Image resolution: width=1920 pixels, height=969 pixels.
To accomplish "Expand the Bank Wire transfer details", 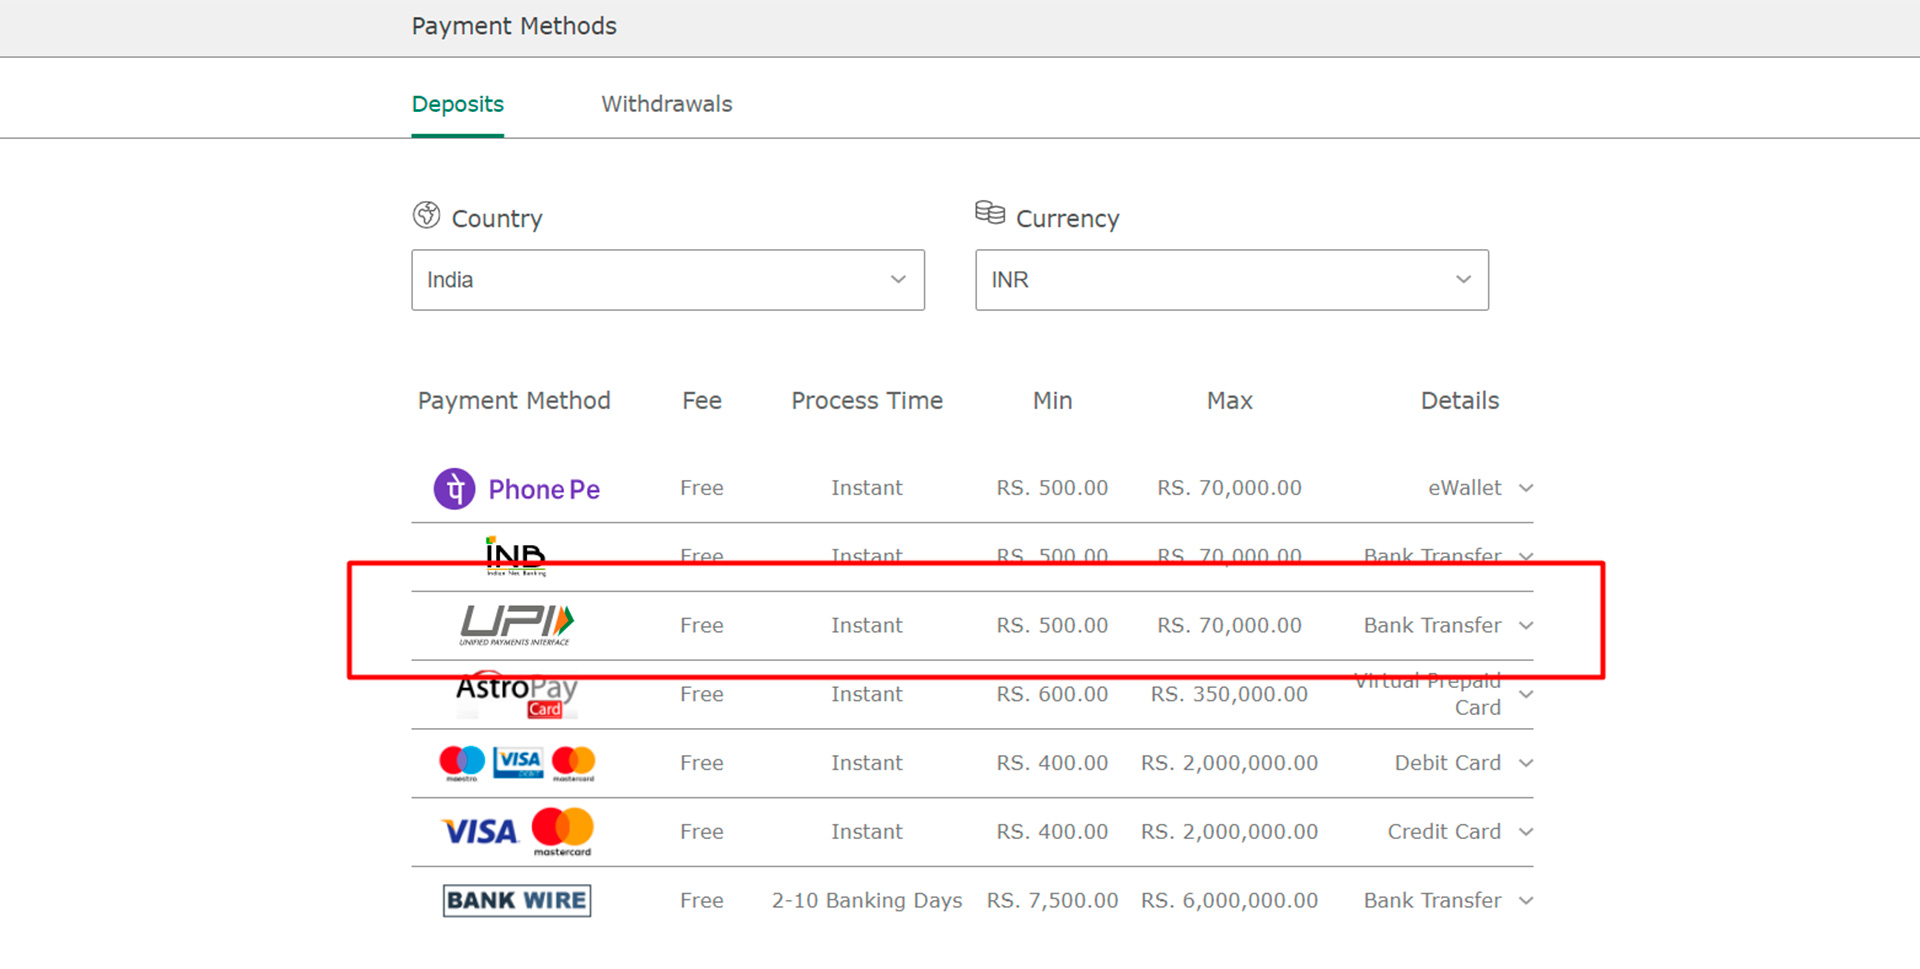I will (x=1525, y=899).
